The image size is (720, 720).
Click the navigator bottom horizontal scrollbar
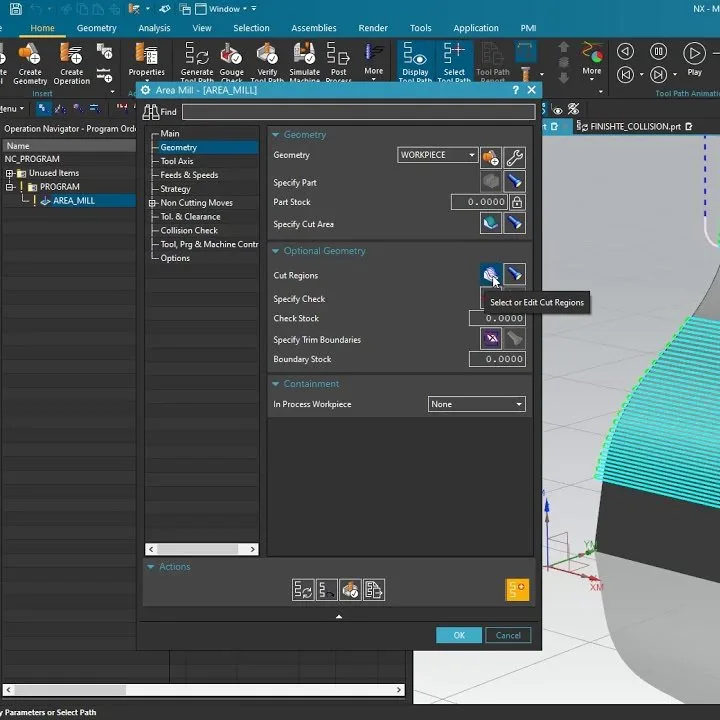(203, 690)
